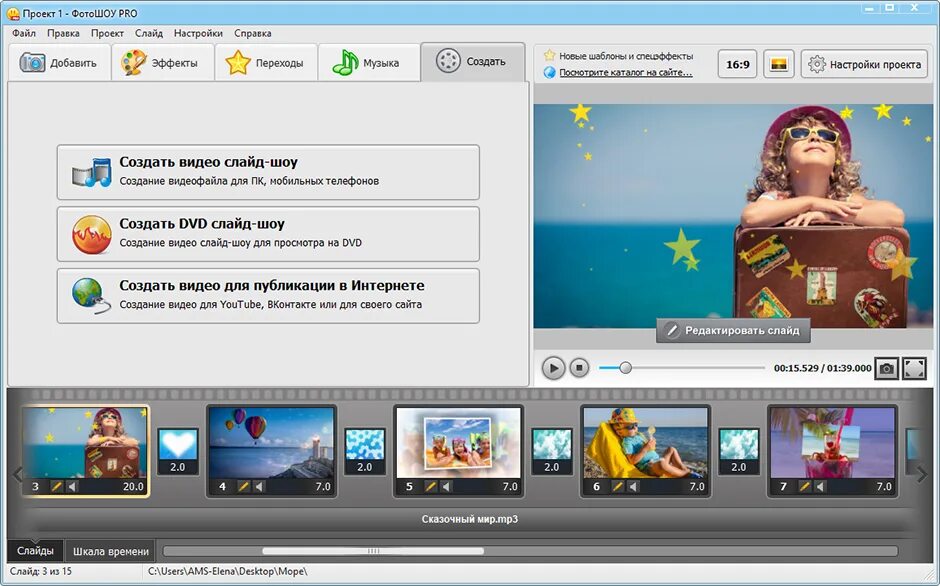Click slide 3 duration 20.0
This screenshot has width=940, height=586.
pos(133,486)
